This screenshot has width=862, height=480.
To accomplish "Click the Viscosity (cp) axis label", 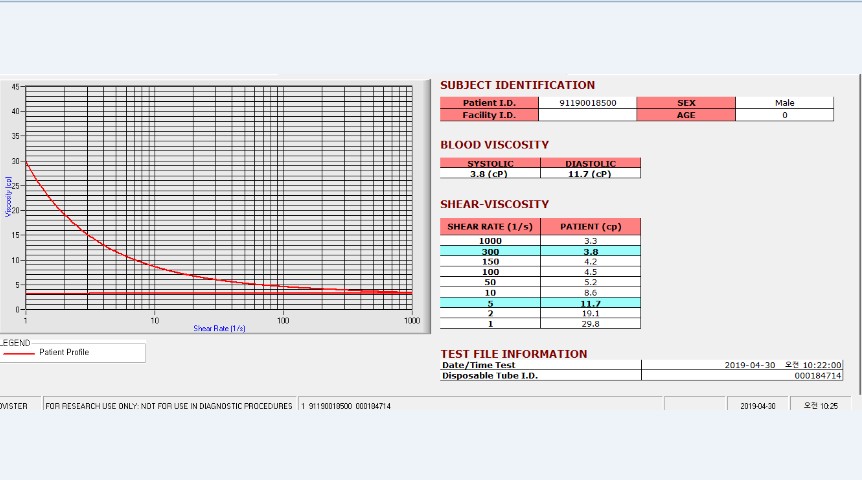I will click(8, 196).
